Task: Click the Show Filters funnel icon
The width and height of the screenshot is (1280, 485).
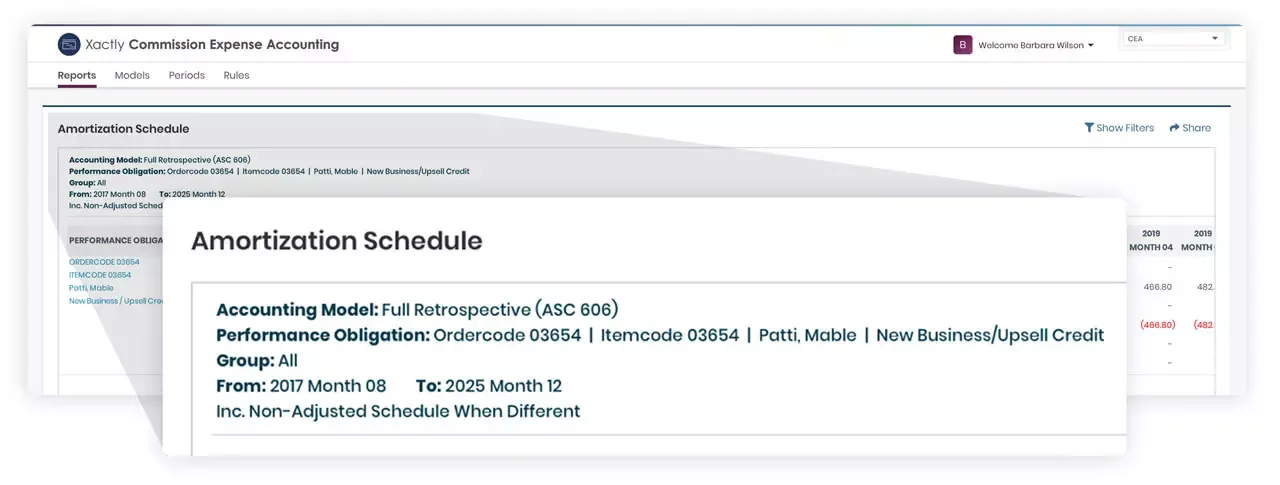Action: (x=1089, y=128)
